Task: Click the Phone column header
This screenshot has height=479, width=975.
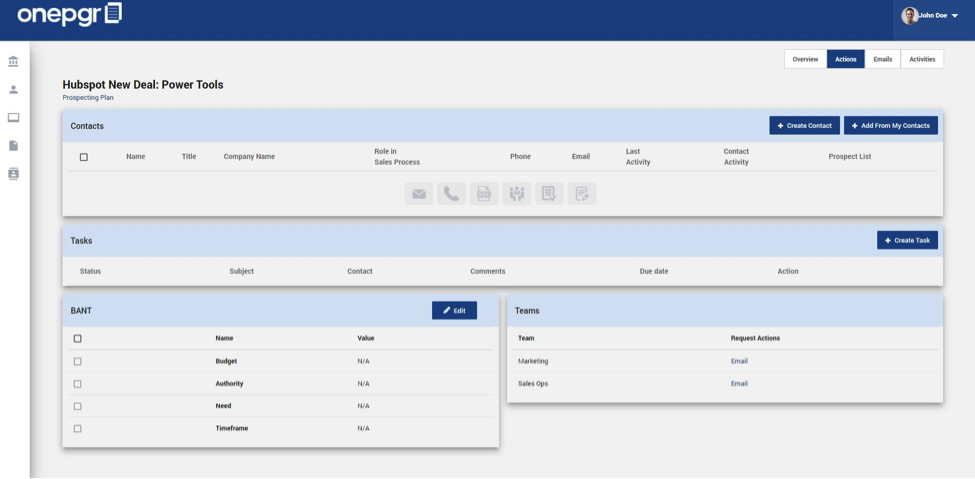Action: 520,157
